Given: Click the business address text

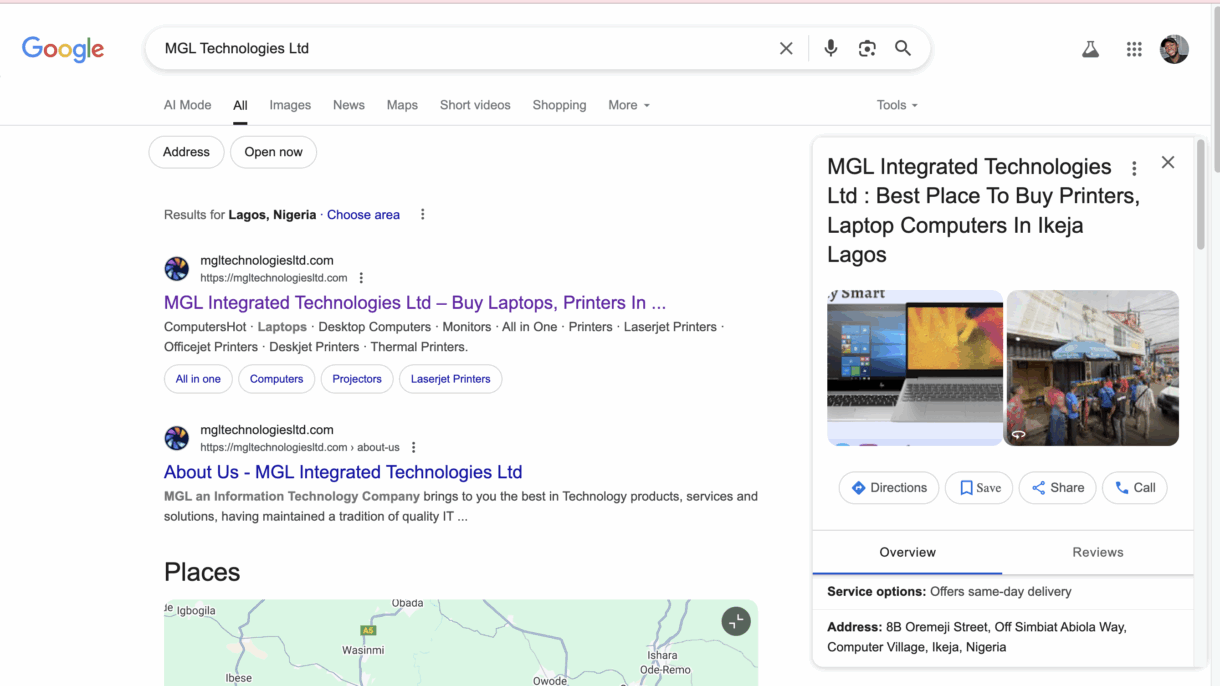Looking at the screenshot, I should pyautogui.click(x=977, y=637).
